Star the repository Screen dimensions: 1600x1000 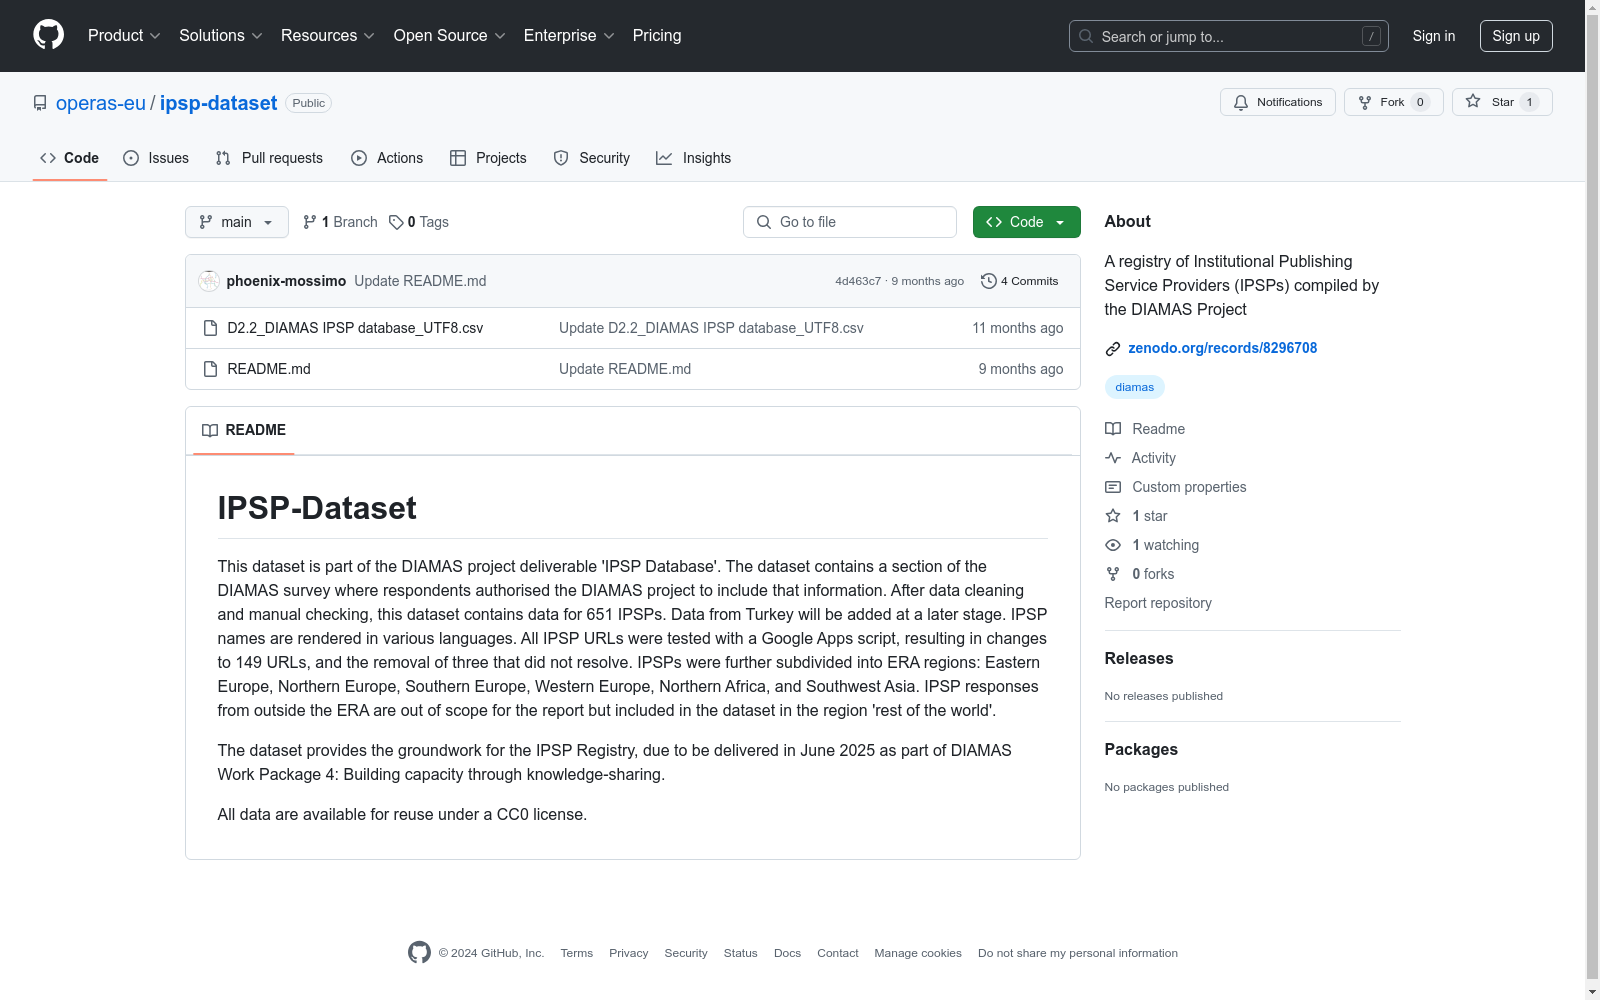click(x=1502, y=102)
